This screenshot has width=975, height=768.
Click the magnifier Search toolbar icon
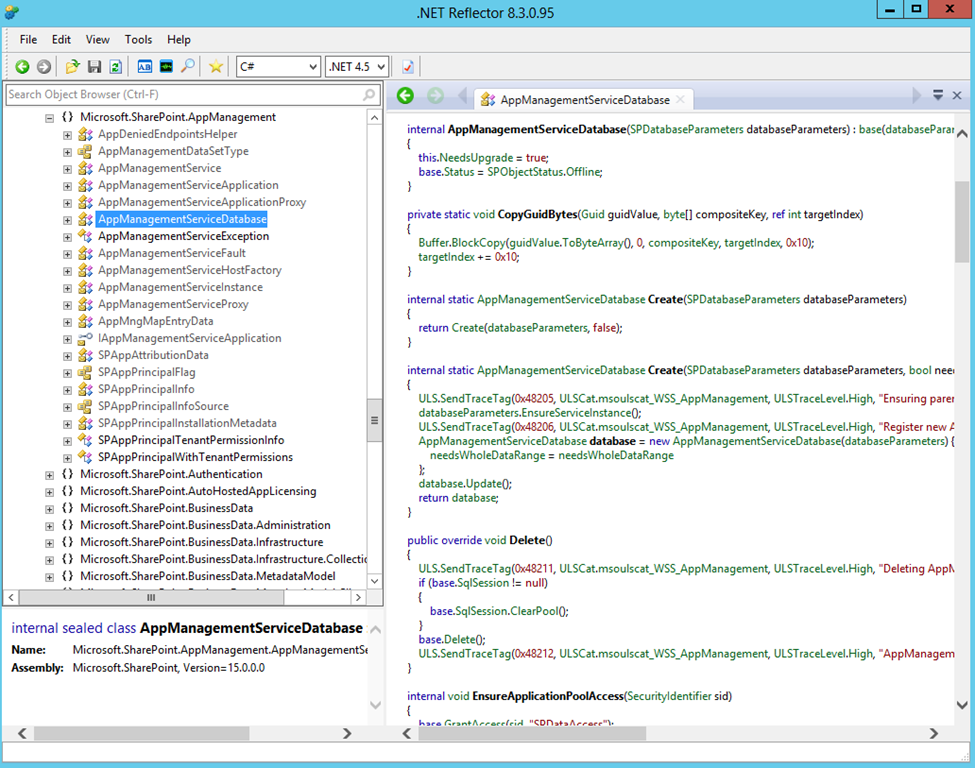pos(187,66)
